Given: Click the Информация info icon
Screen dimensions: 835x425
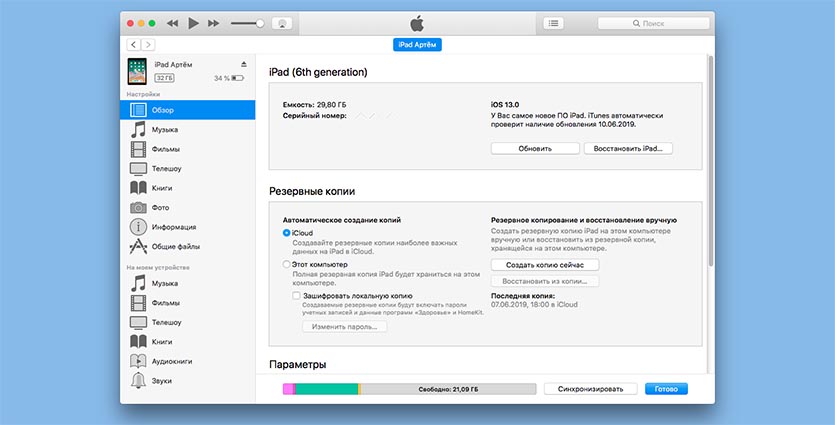Looking at the screenshot, I should 138,227.
